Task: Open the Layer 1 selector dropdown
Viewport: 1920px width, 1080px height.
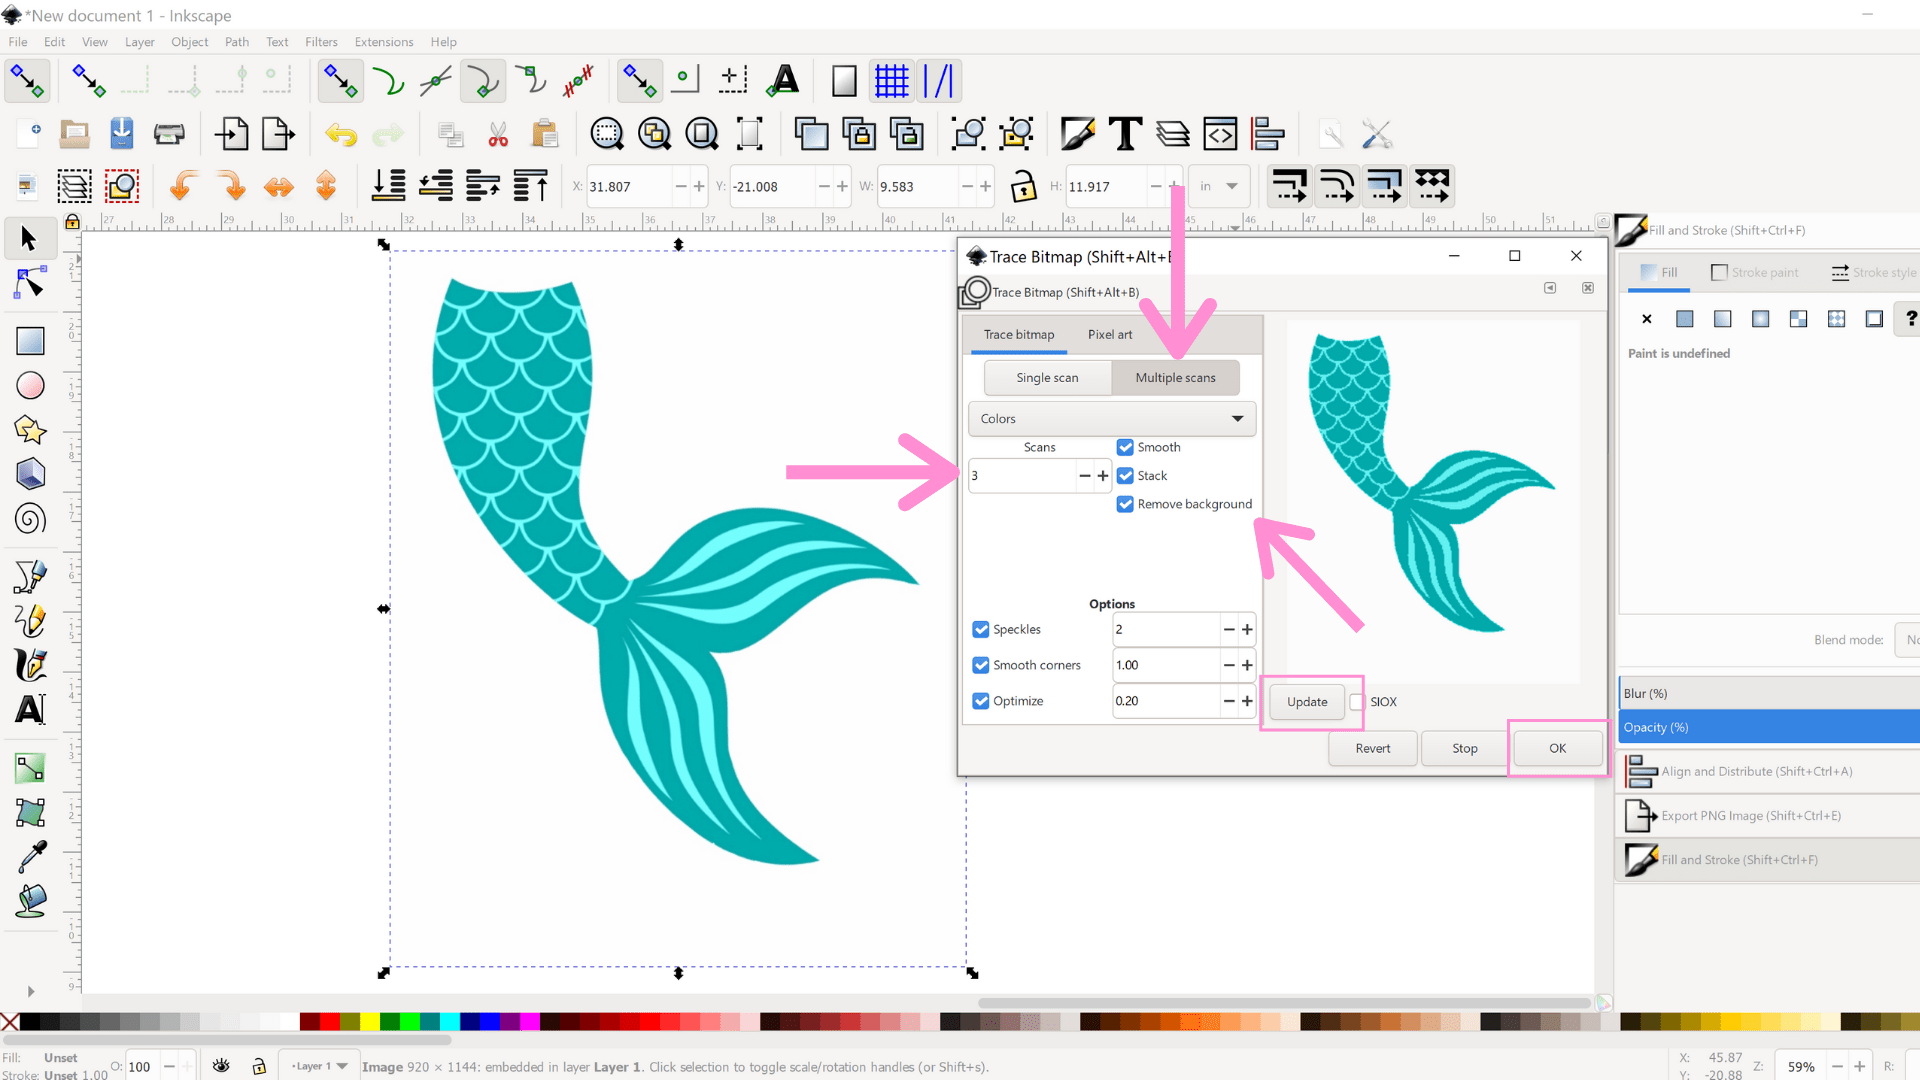Action: (317, 1065)
